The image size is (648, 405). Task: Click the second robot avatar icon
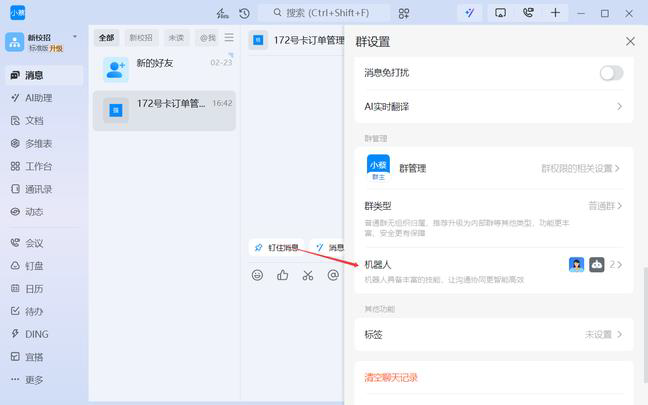[x=596, y=264]
